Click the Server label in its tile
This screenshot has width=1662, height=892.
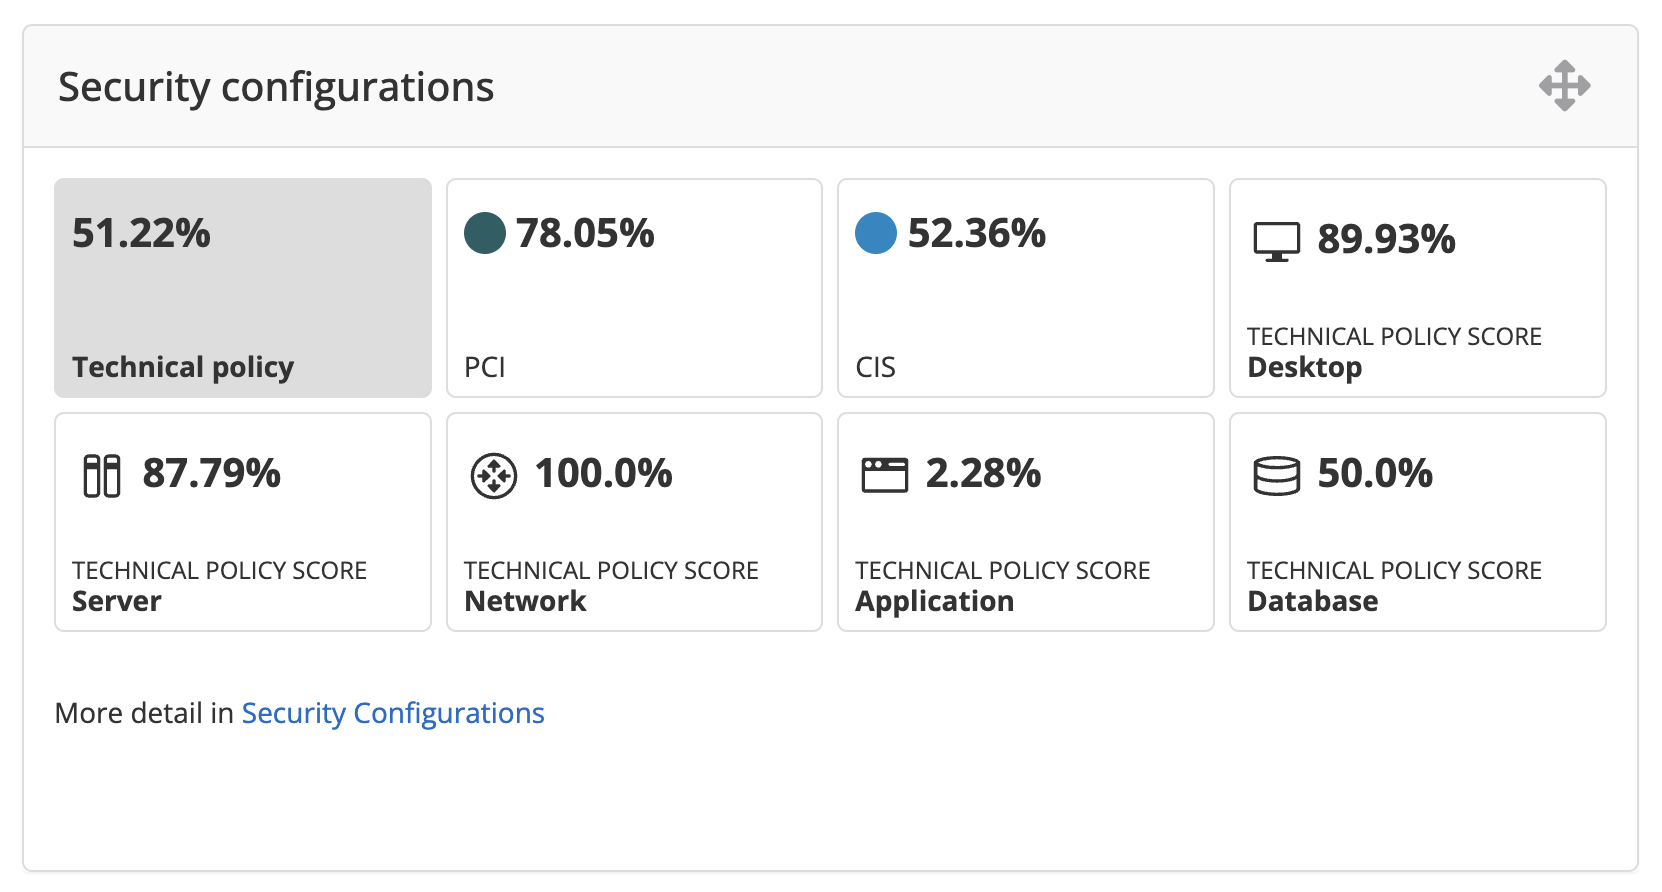point(117,601)
